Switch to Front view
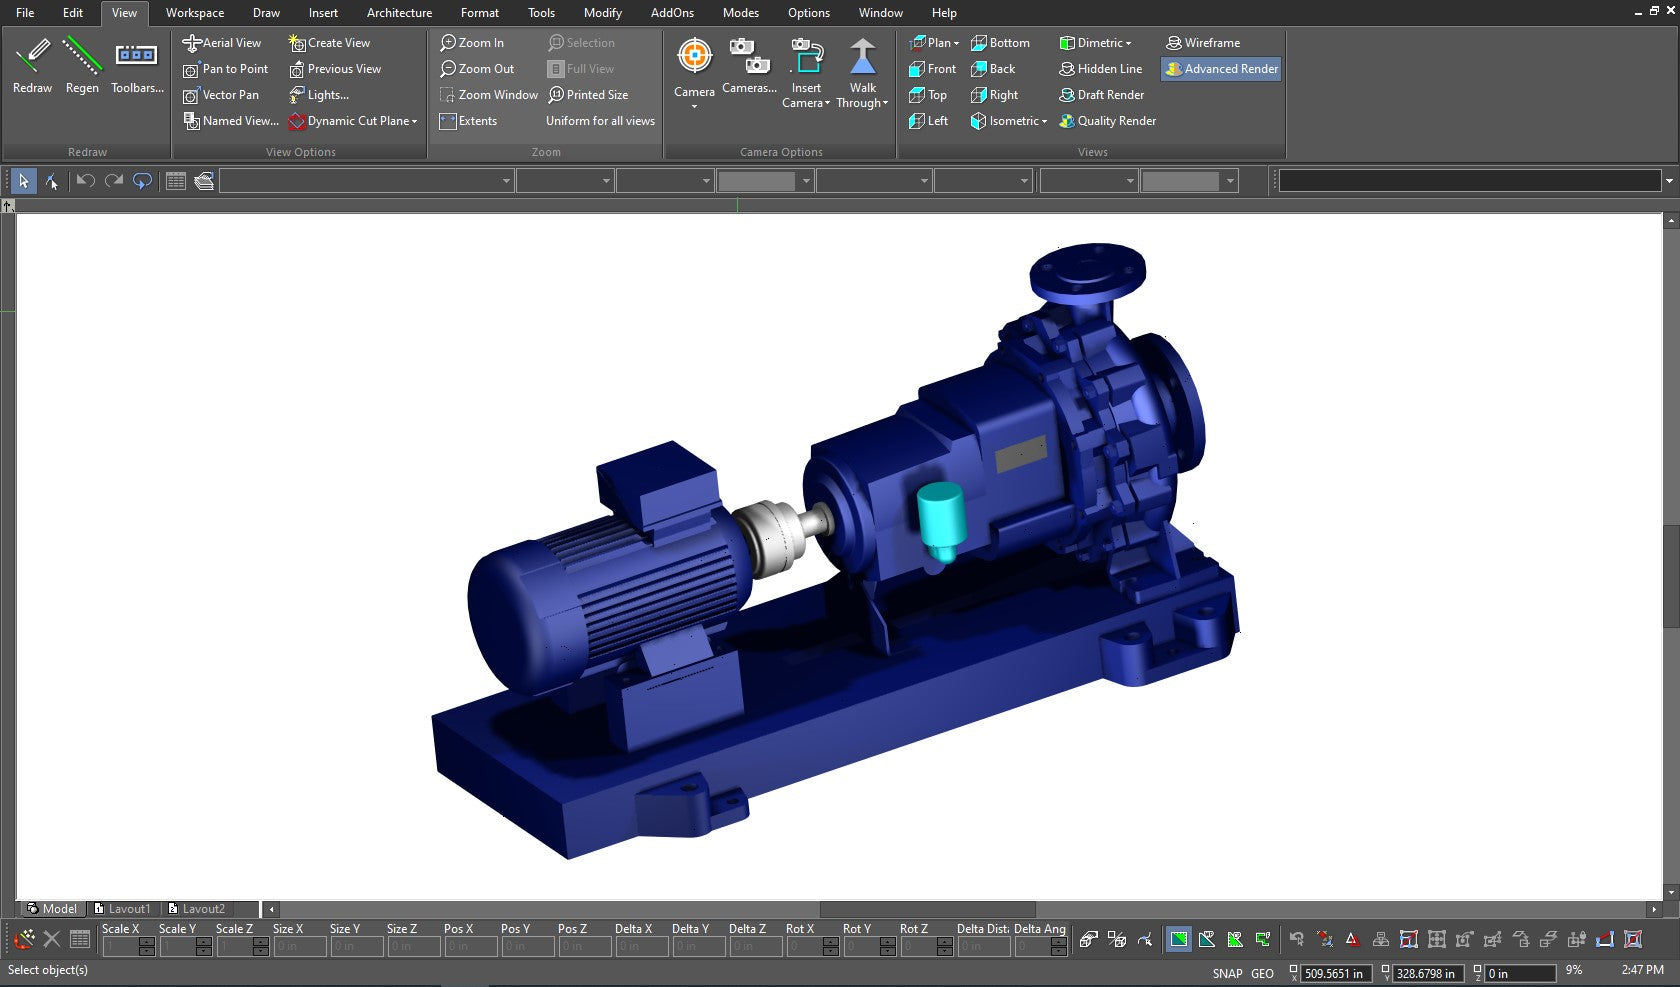The image size is (1680, 987). tap(932, 69)
